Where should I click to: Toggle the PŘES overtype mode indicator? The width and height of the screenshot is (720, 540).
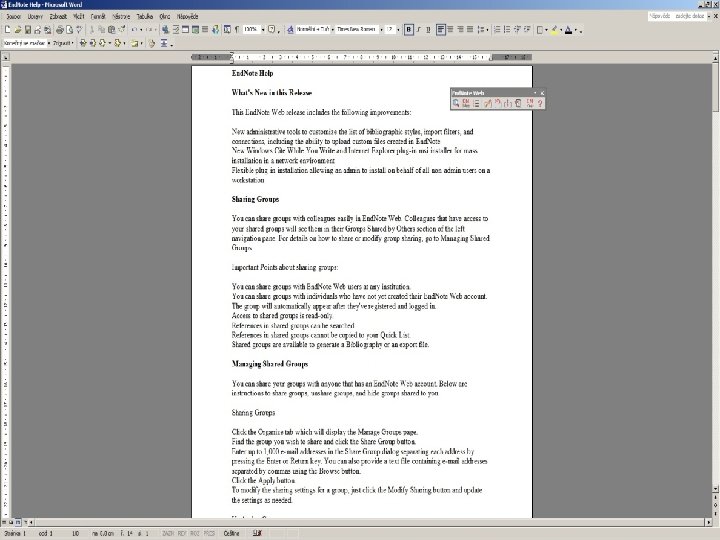pos(209,533)
